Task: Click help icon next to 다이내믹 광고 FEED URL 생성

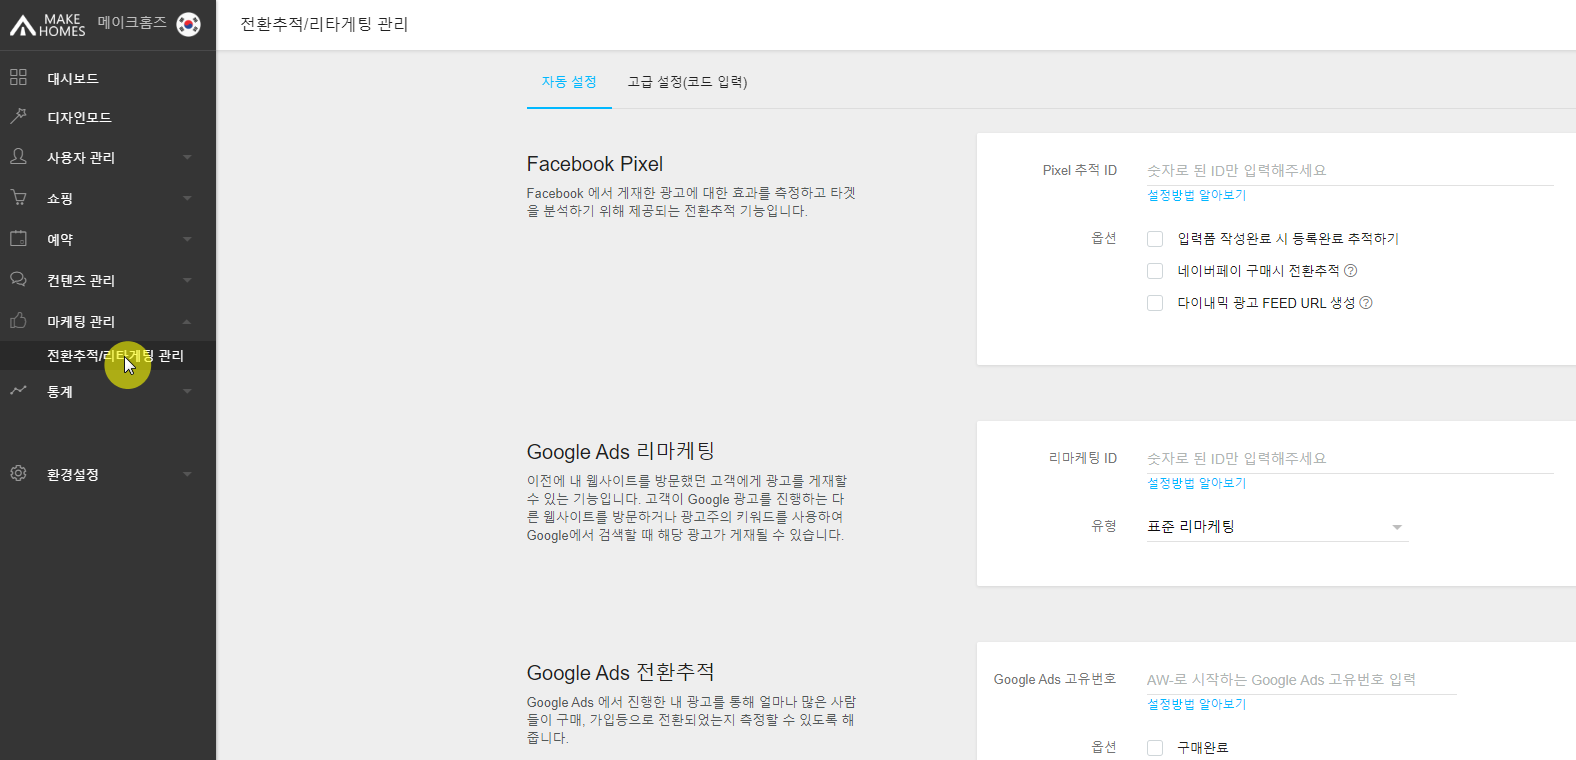Action: click(1366, 303)
